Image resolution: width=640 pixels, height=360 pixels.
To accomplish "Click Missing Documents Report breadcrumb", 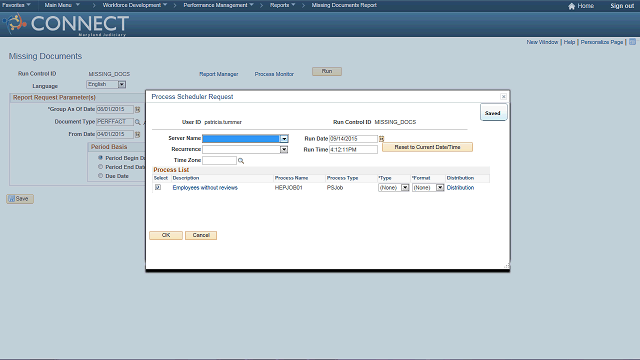I will tap(344, 5).
